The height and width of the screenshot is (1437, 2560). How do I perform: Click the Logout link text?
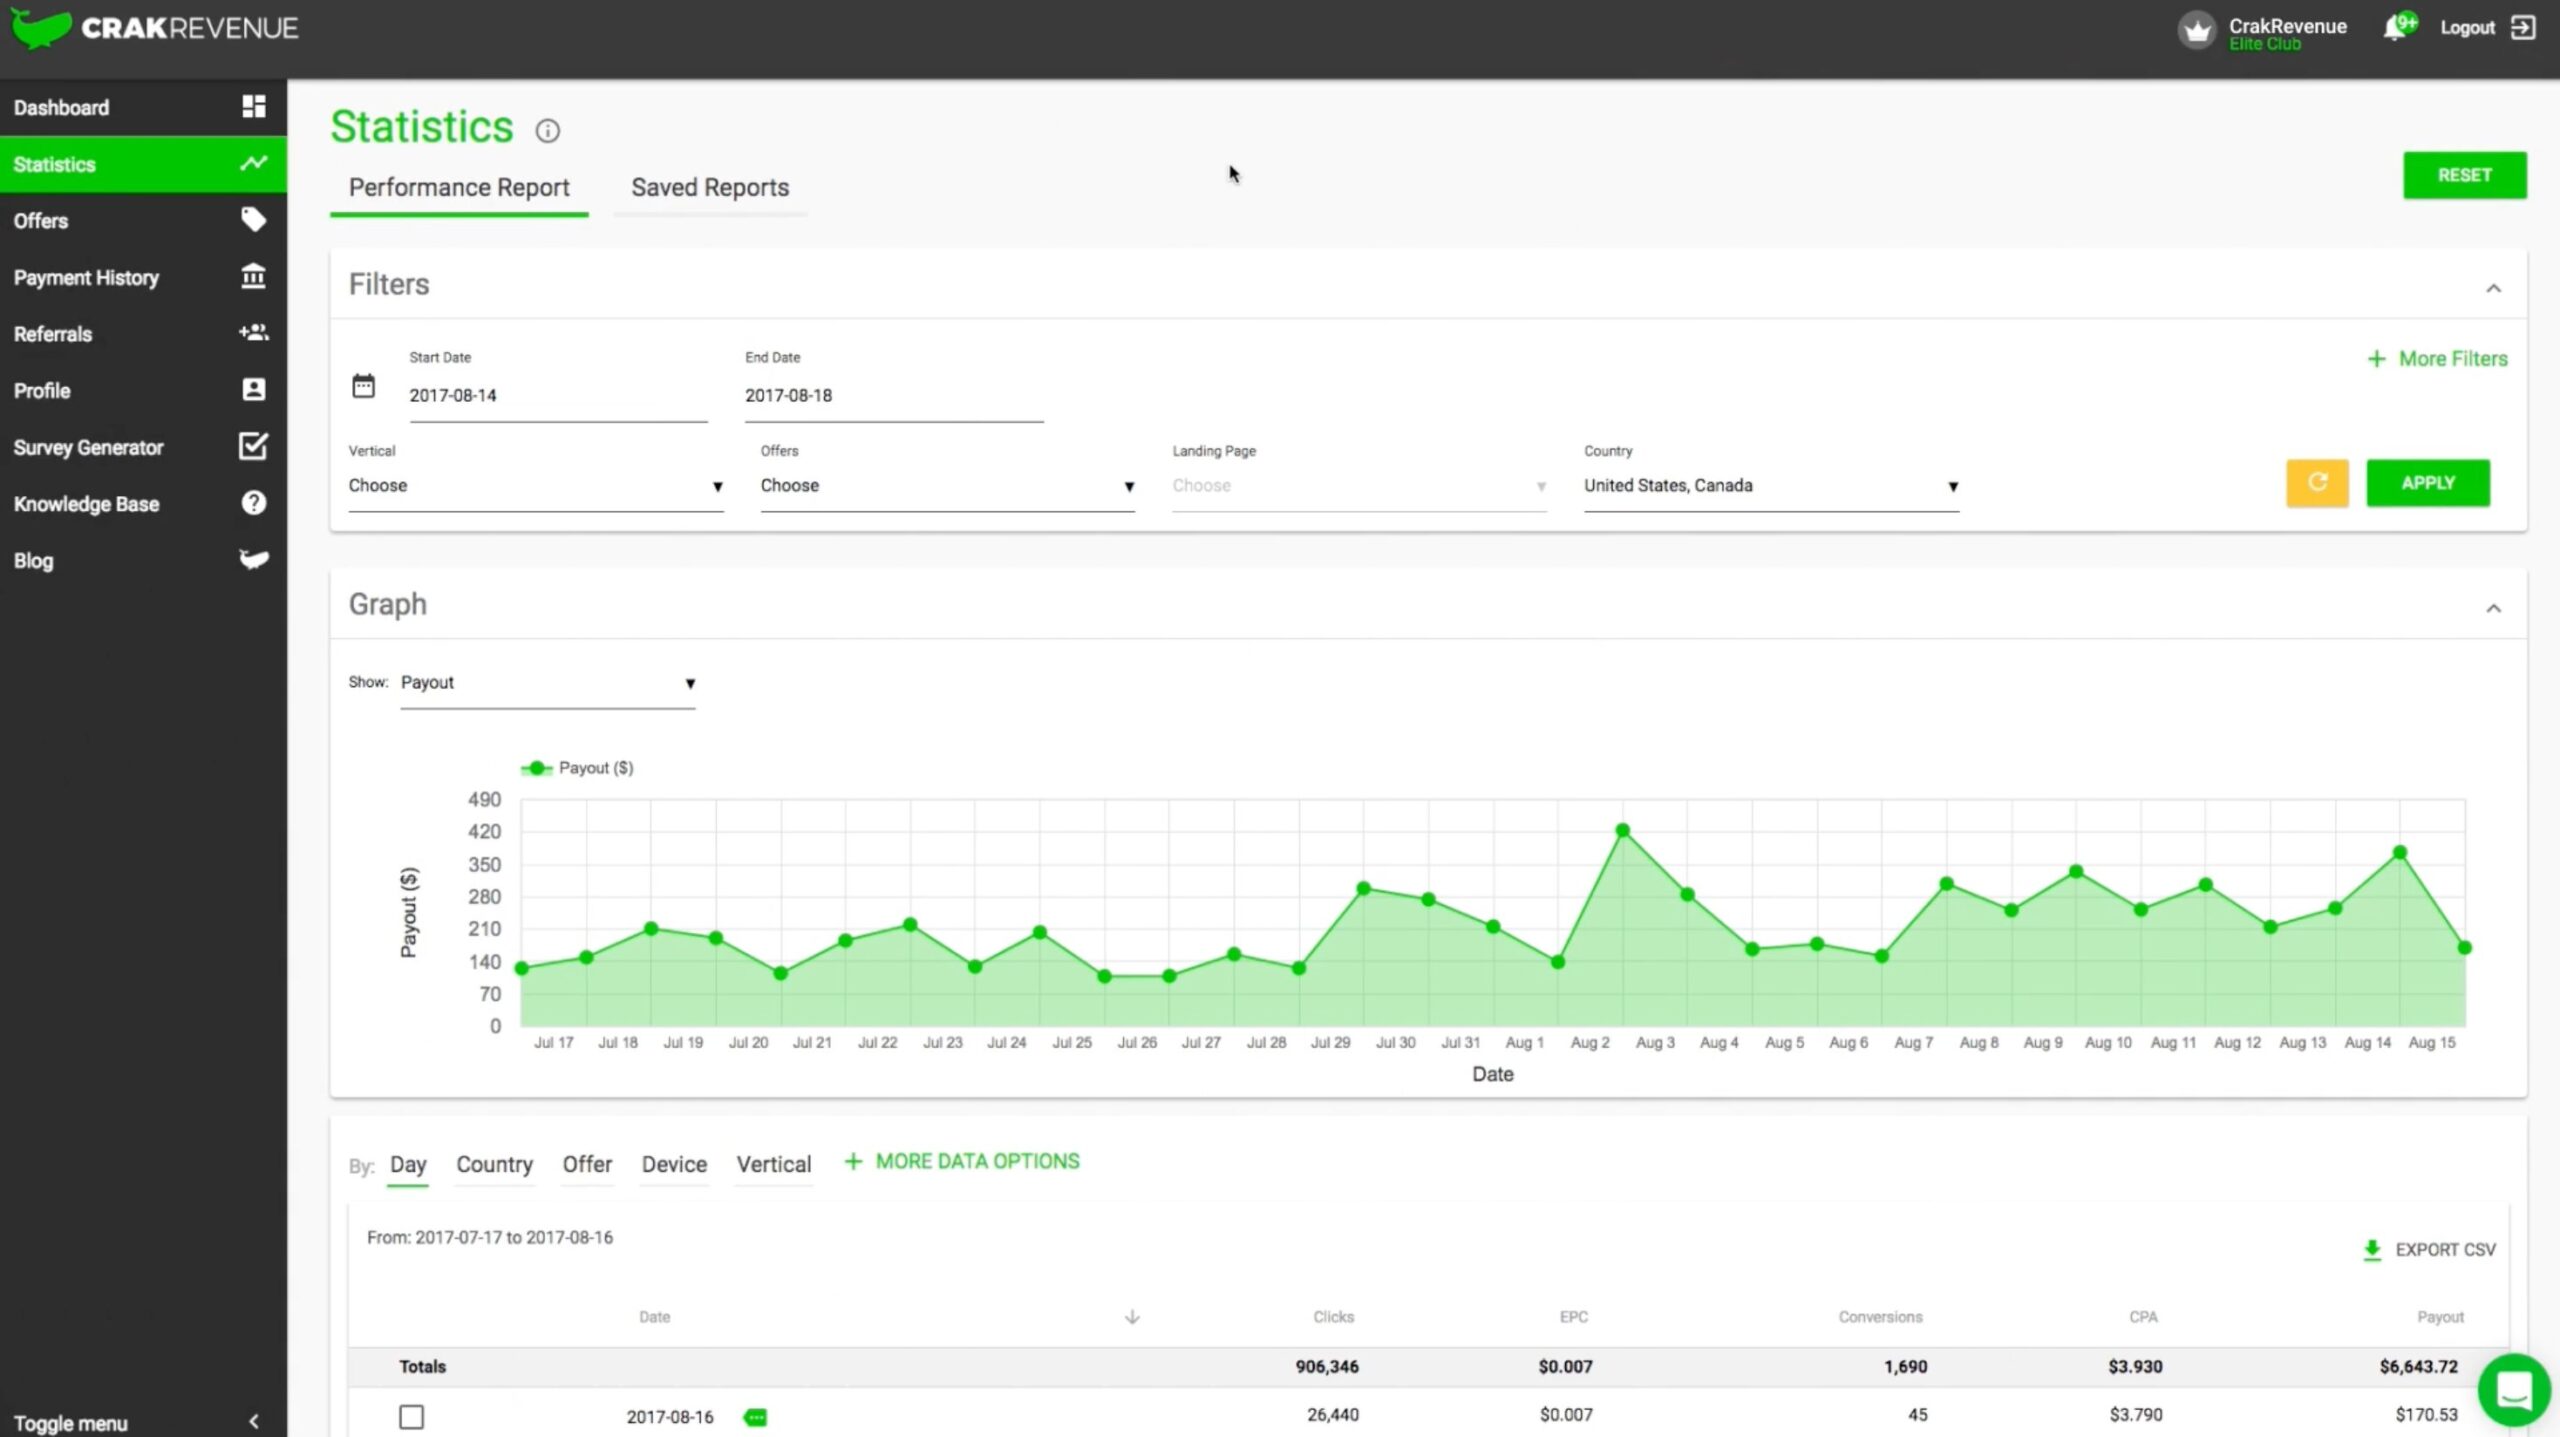pyautogui.click(x=2467, y=28)
